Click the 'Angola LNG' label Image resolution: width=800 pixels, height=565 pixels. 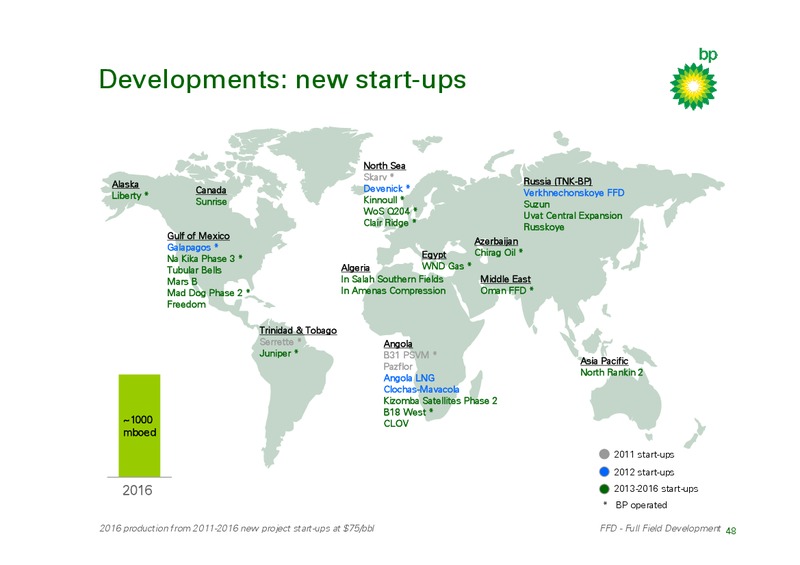coord(409,378)
